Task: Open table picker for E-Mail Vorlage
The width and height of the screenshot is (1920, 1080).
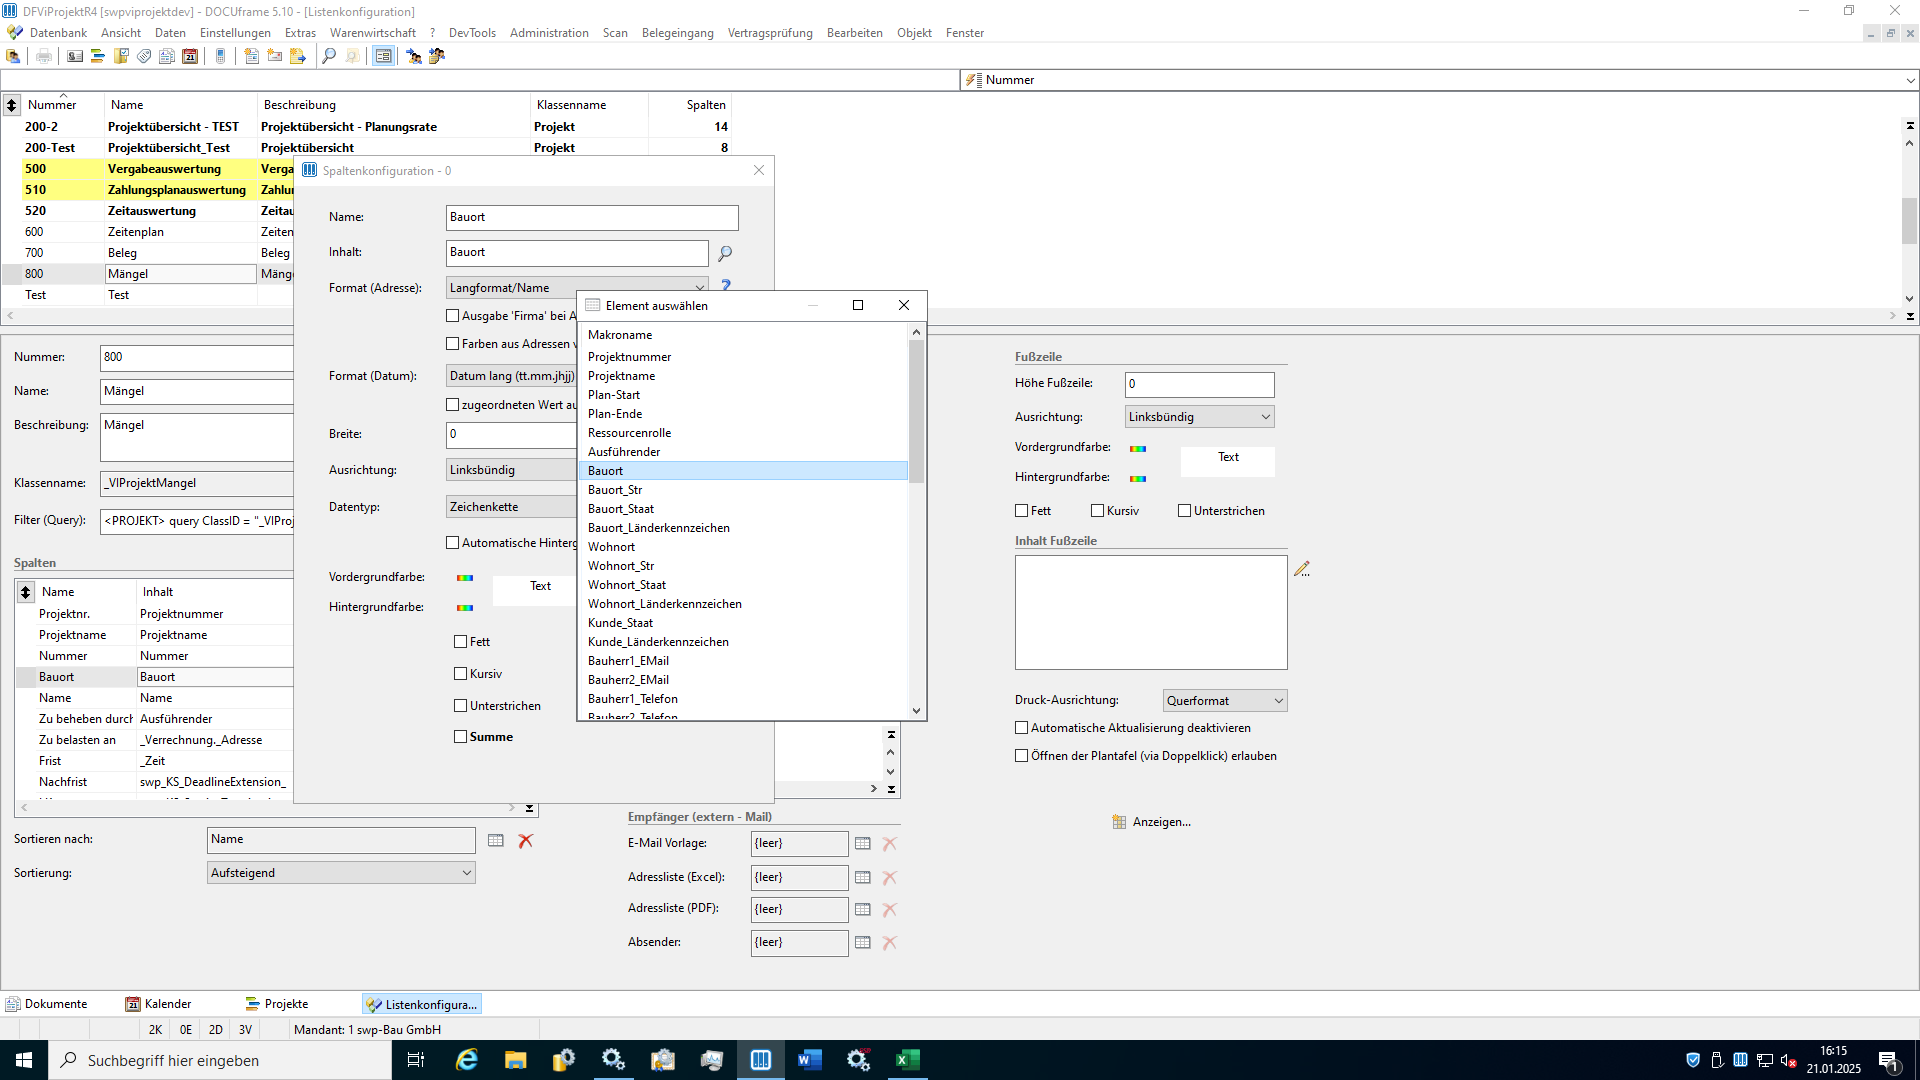Action: [863, 844]
